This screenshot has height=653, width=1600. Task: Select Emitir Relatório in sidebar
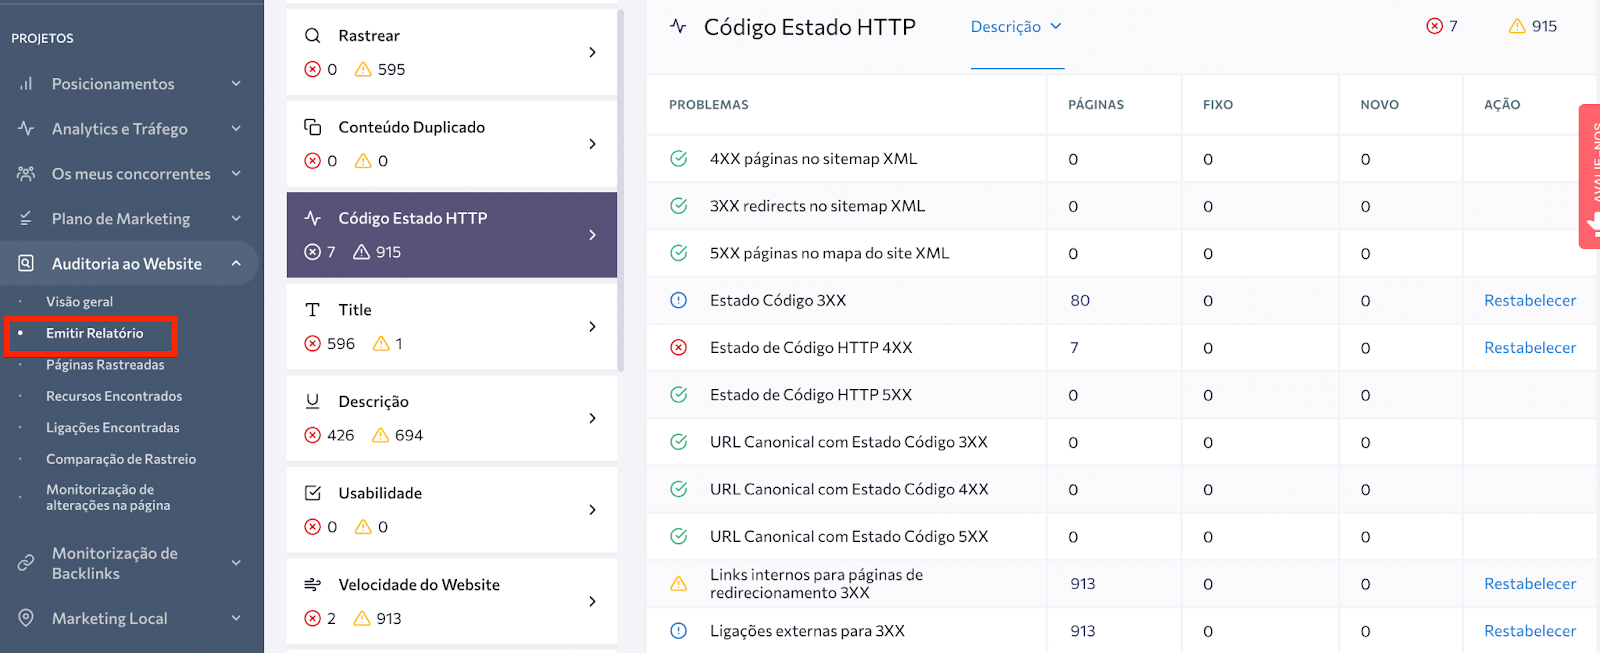(x=94, y=334)
